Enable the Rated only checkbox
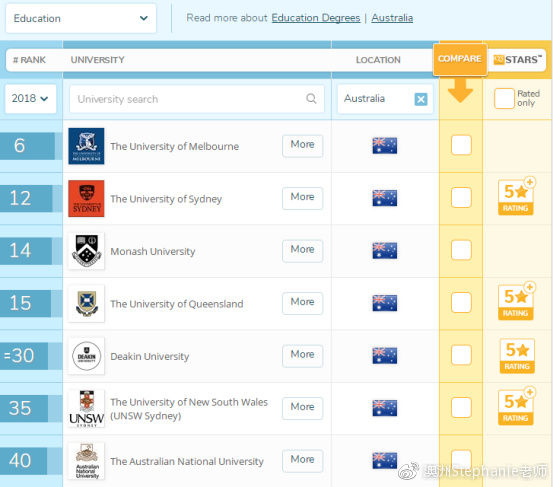Viewport: 554px width, 487px height. [504, 98]
